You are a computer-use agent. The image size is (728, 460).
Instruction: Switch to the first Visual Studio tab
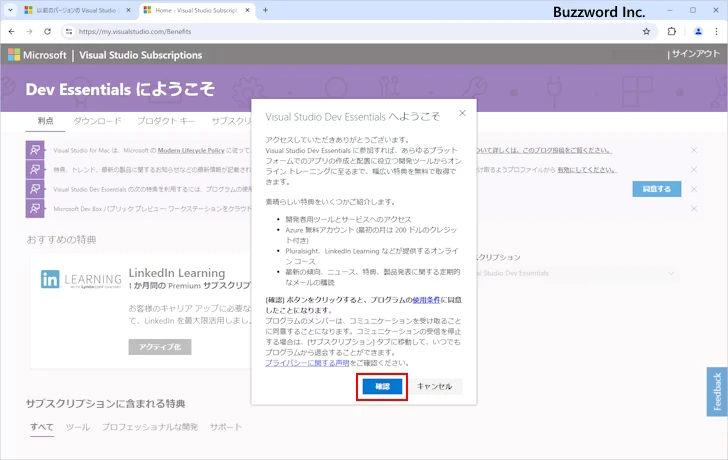[x=77, y=10]
